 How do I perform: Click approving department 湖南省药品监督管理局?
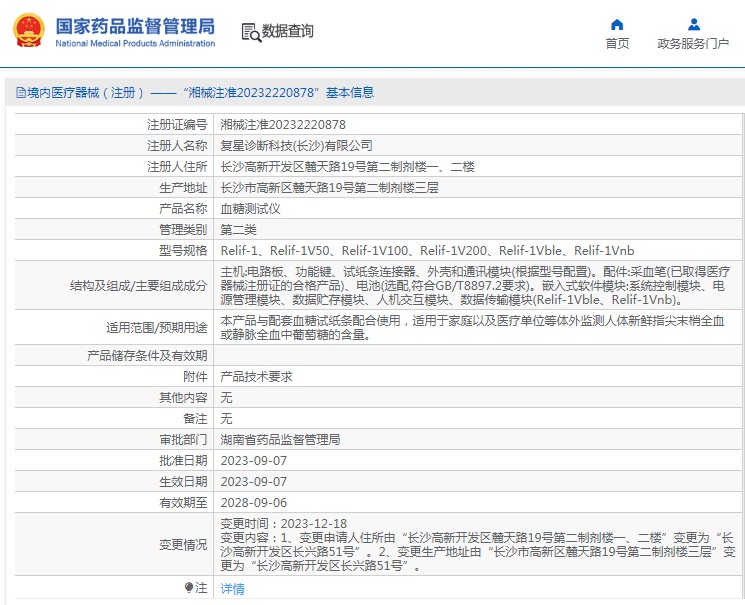(x=280, y=439)
